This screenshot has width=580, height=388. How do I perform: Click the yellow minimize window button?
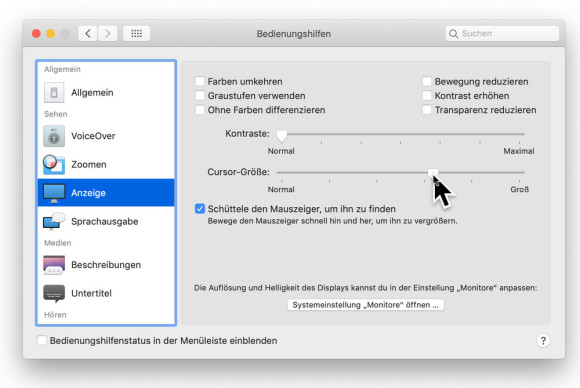[51, 34]
